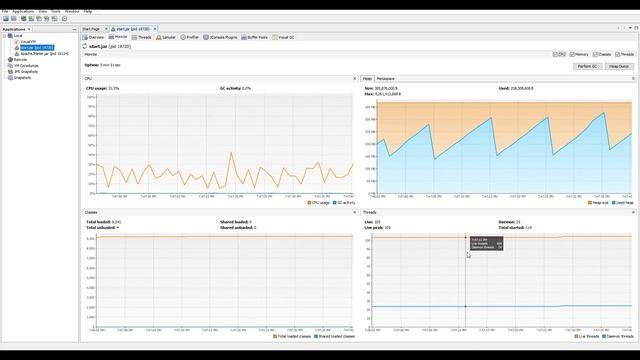
Task: Select the Monitor tab
Action: pyautogui.click(x=118, y=37)
